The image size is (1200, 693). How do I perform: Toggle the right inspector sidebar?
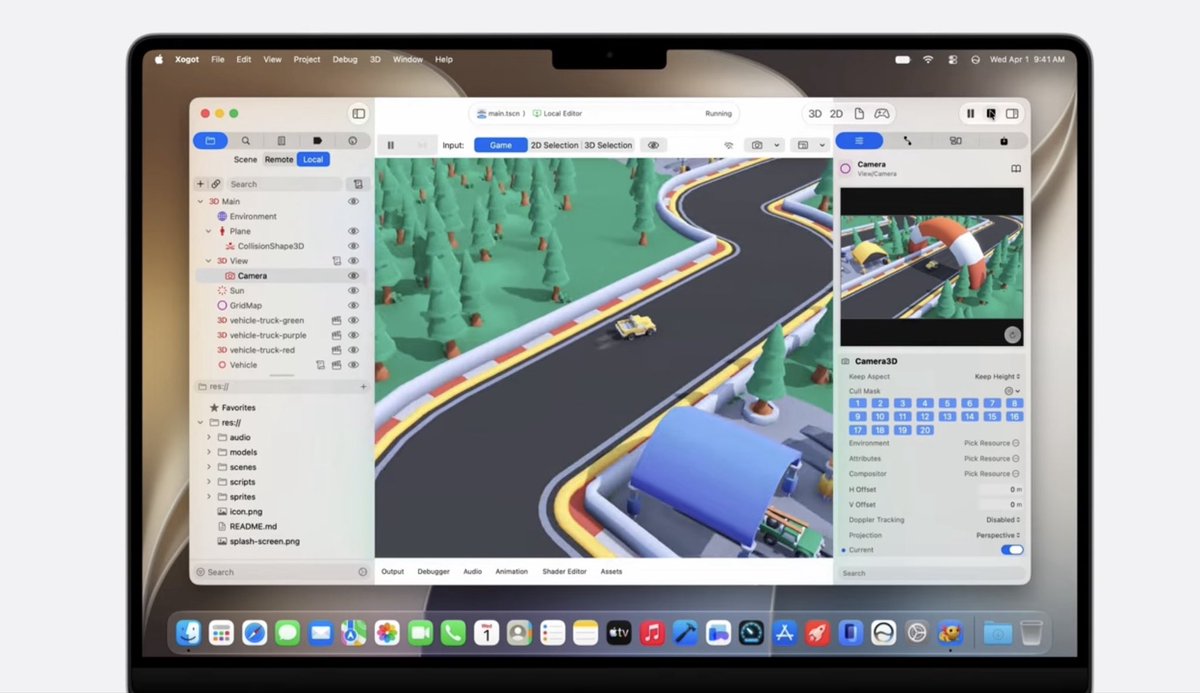coord(1012,114)
